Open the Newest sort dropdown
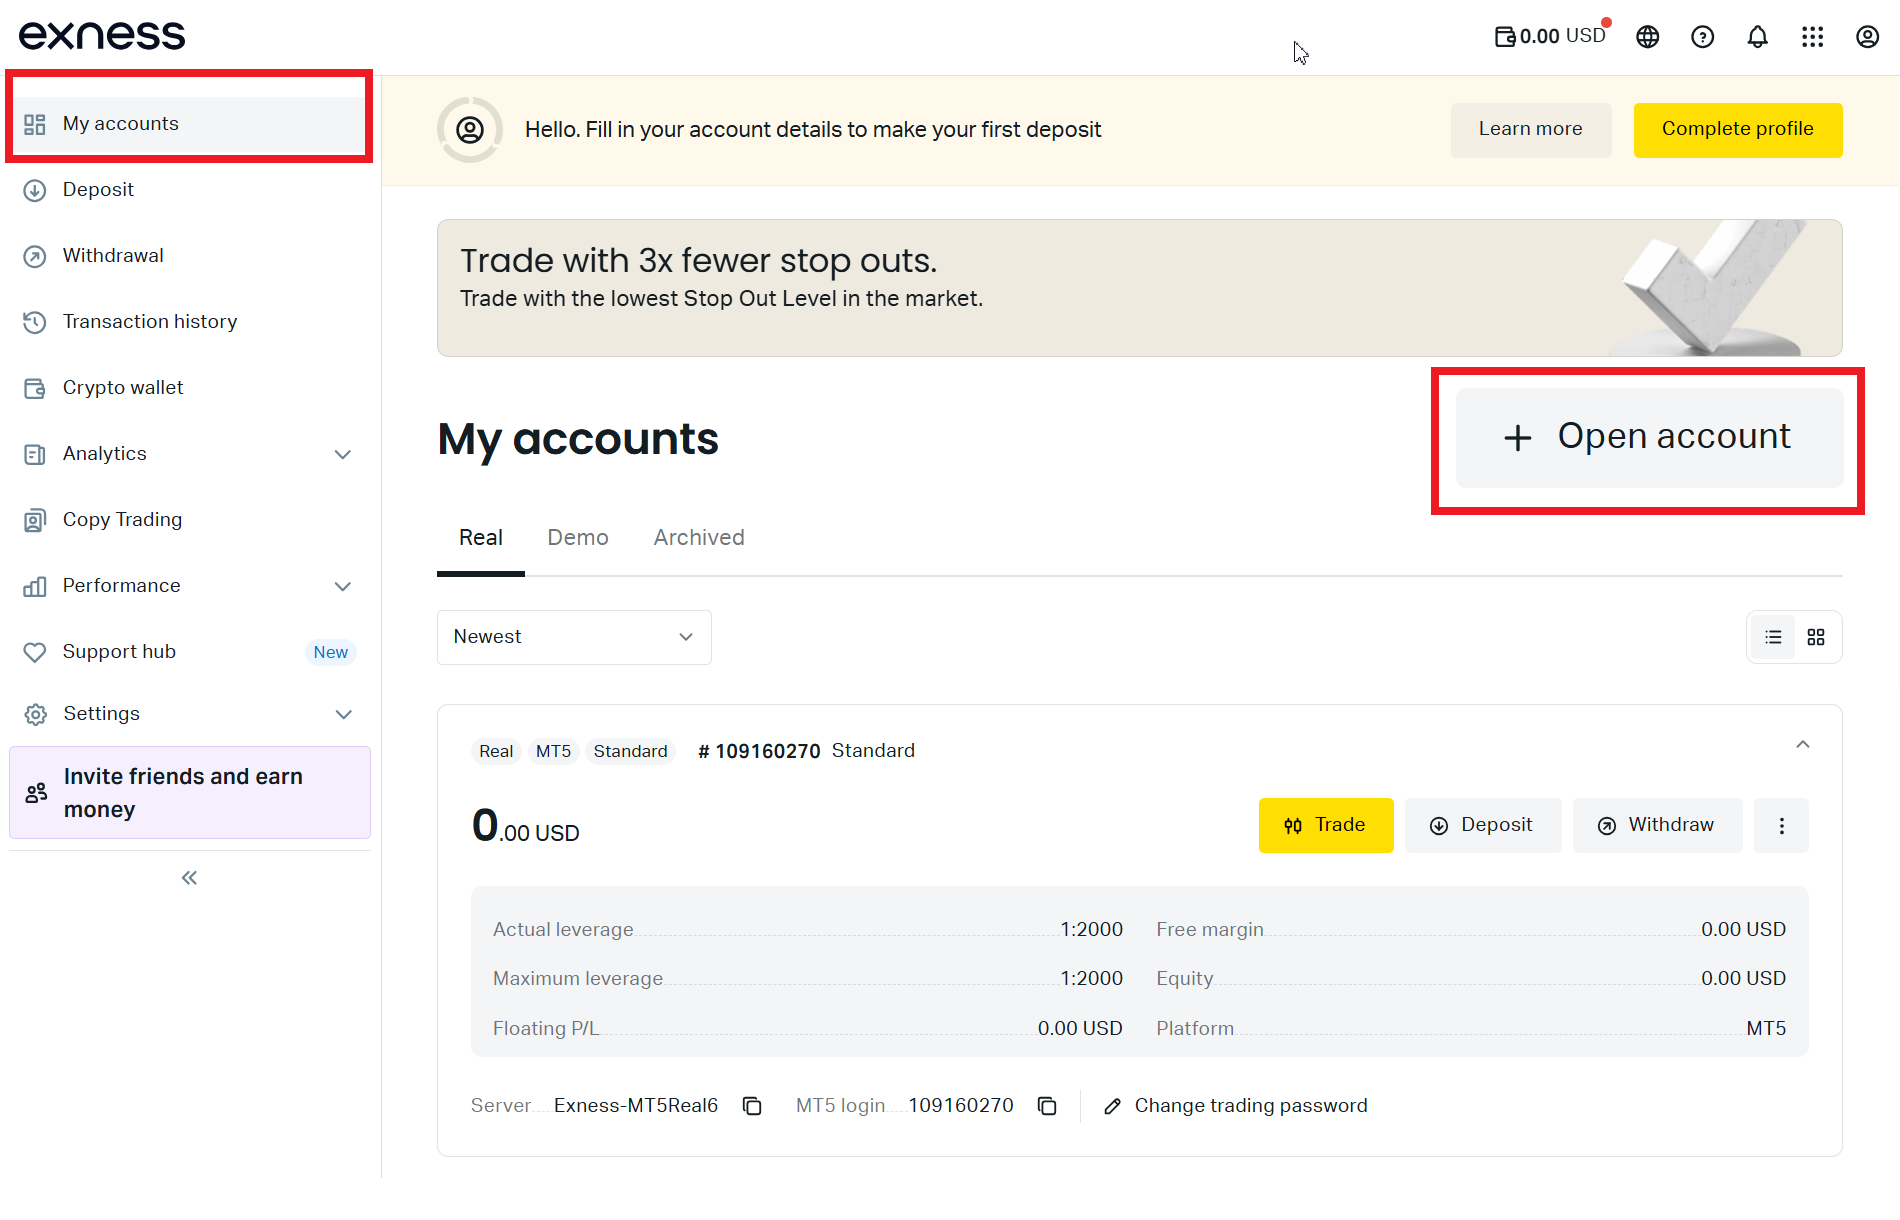Screen dimensions: 1900x1220 click(x=574, y=637)
